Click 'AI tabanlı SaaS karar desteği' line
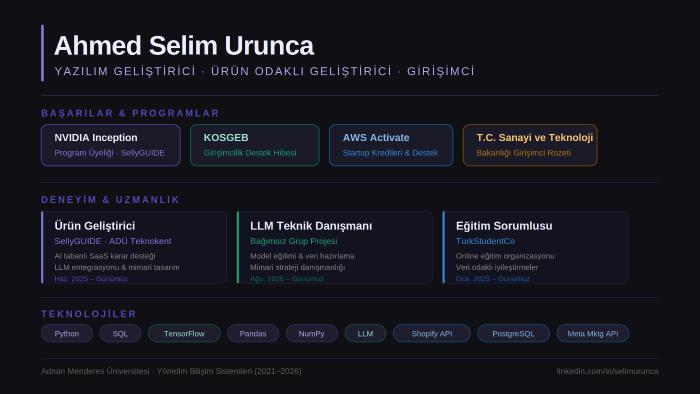 (105, 256)
